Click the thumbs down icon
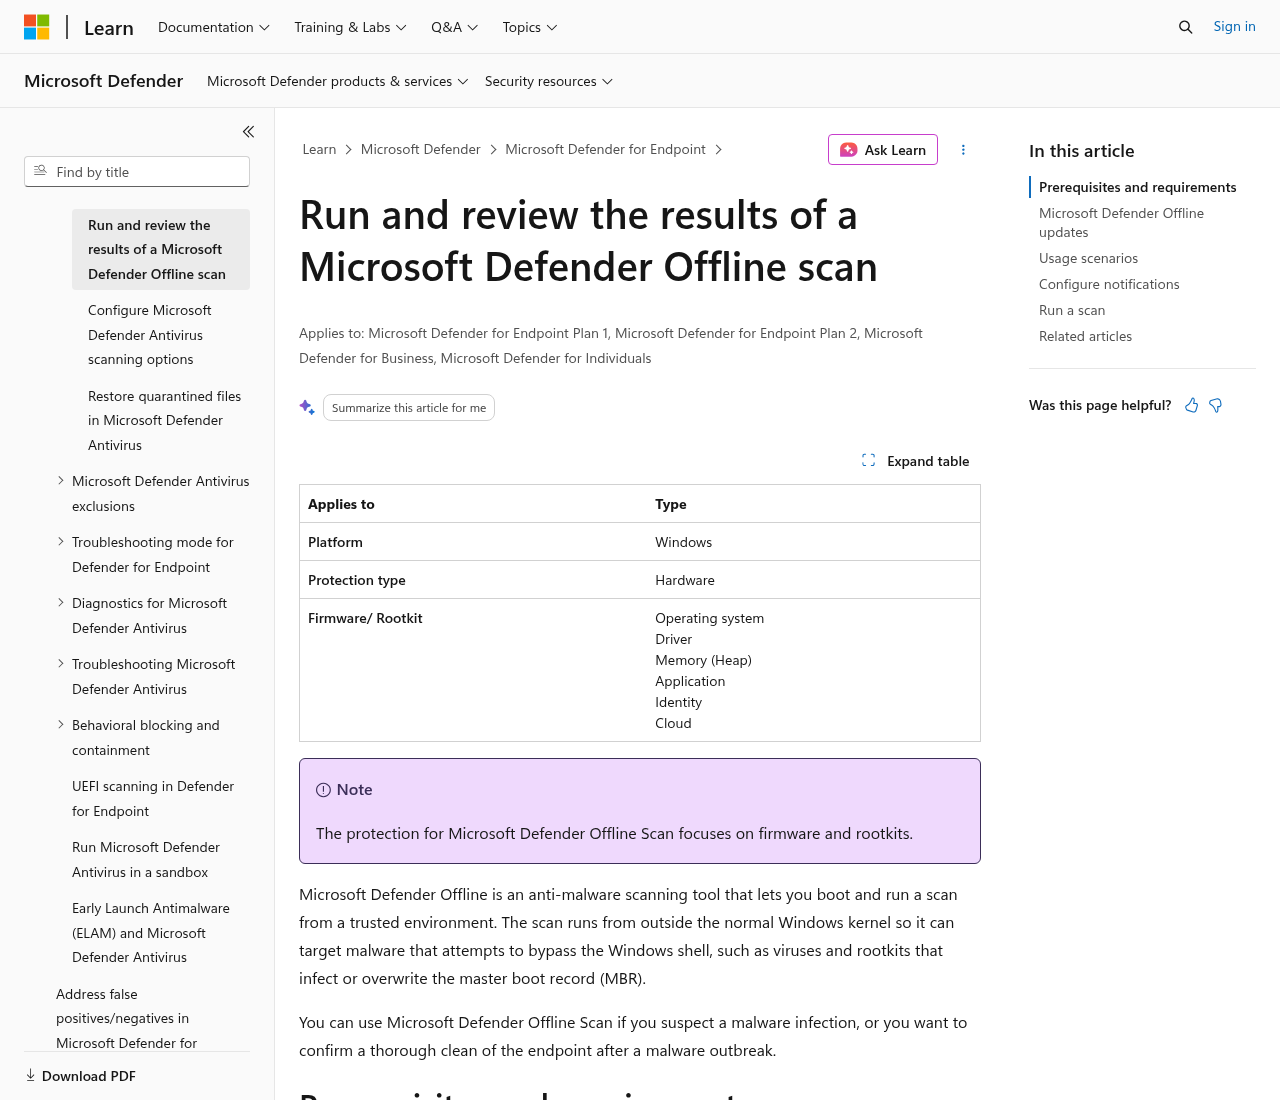Image resolution: width=1280 pixels, height=1100 pixels. tap(1216, 405)
